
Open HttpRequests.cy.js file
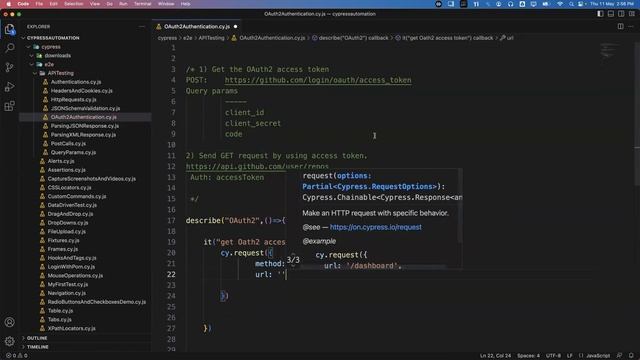[x=73, y=100]
